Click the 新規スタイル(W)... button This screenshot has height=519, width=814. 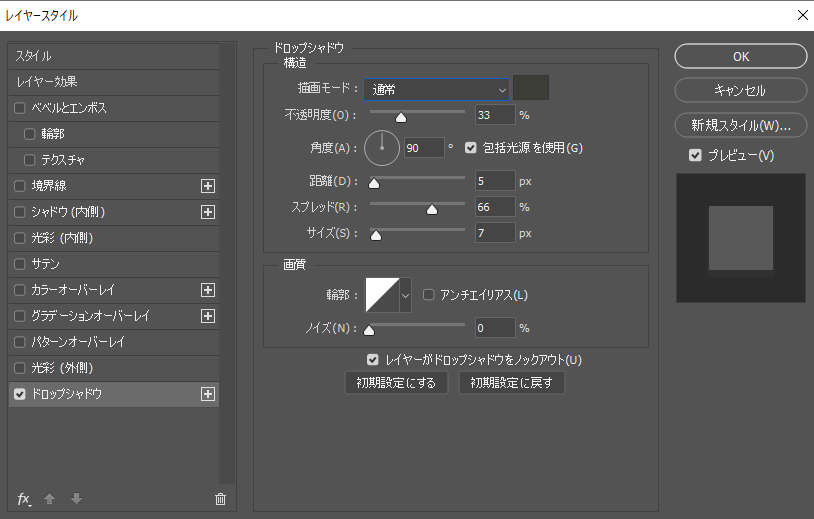point(741,125)
